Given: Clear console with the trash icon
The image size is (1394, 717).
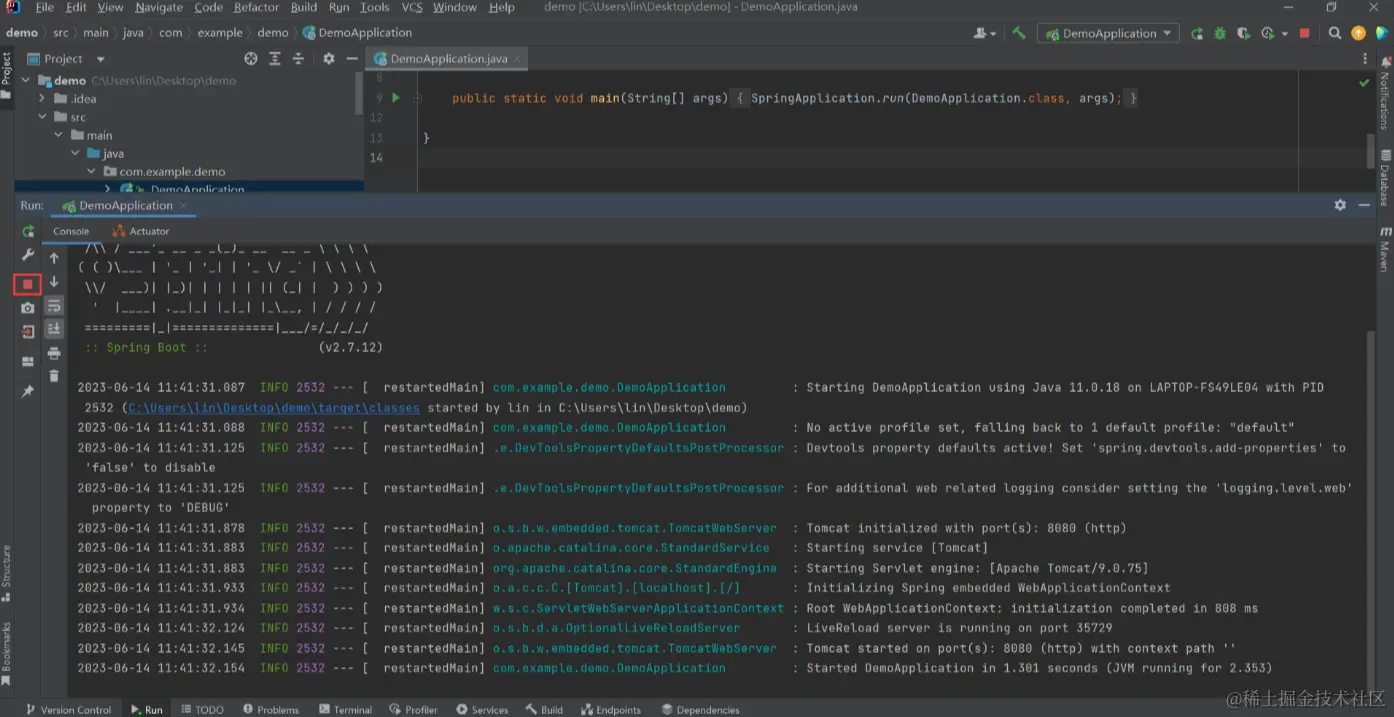Looking at the screenshot, I should click(54, 376).
